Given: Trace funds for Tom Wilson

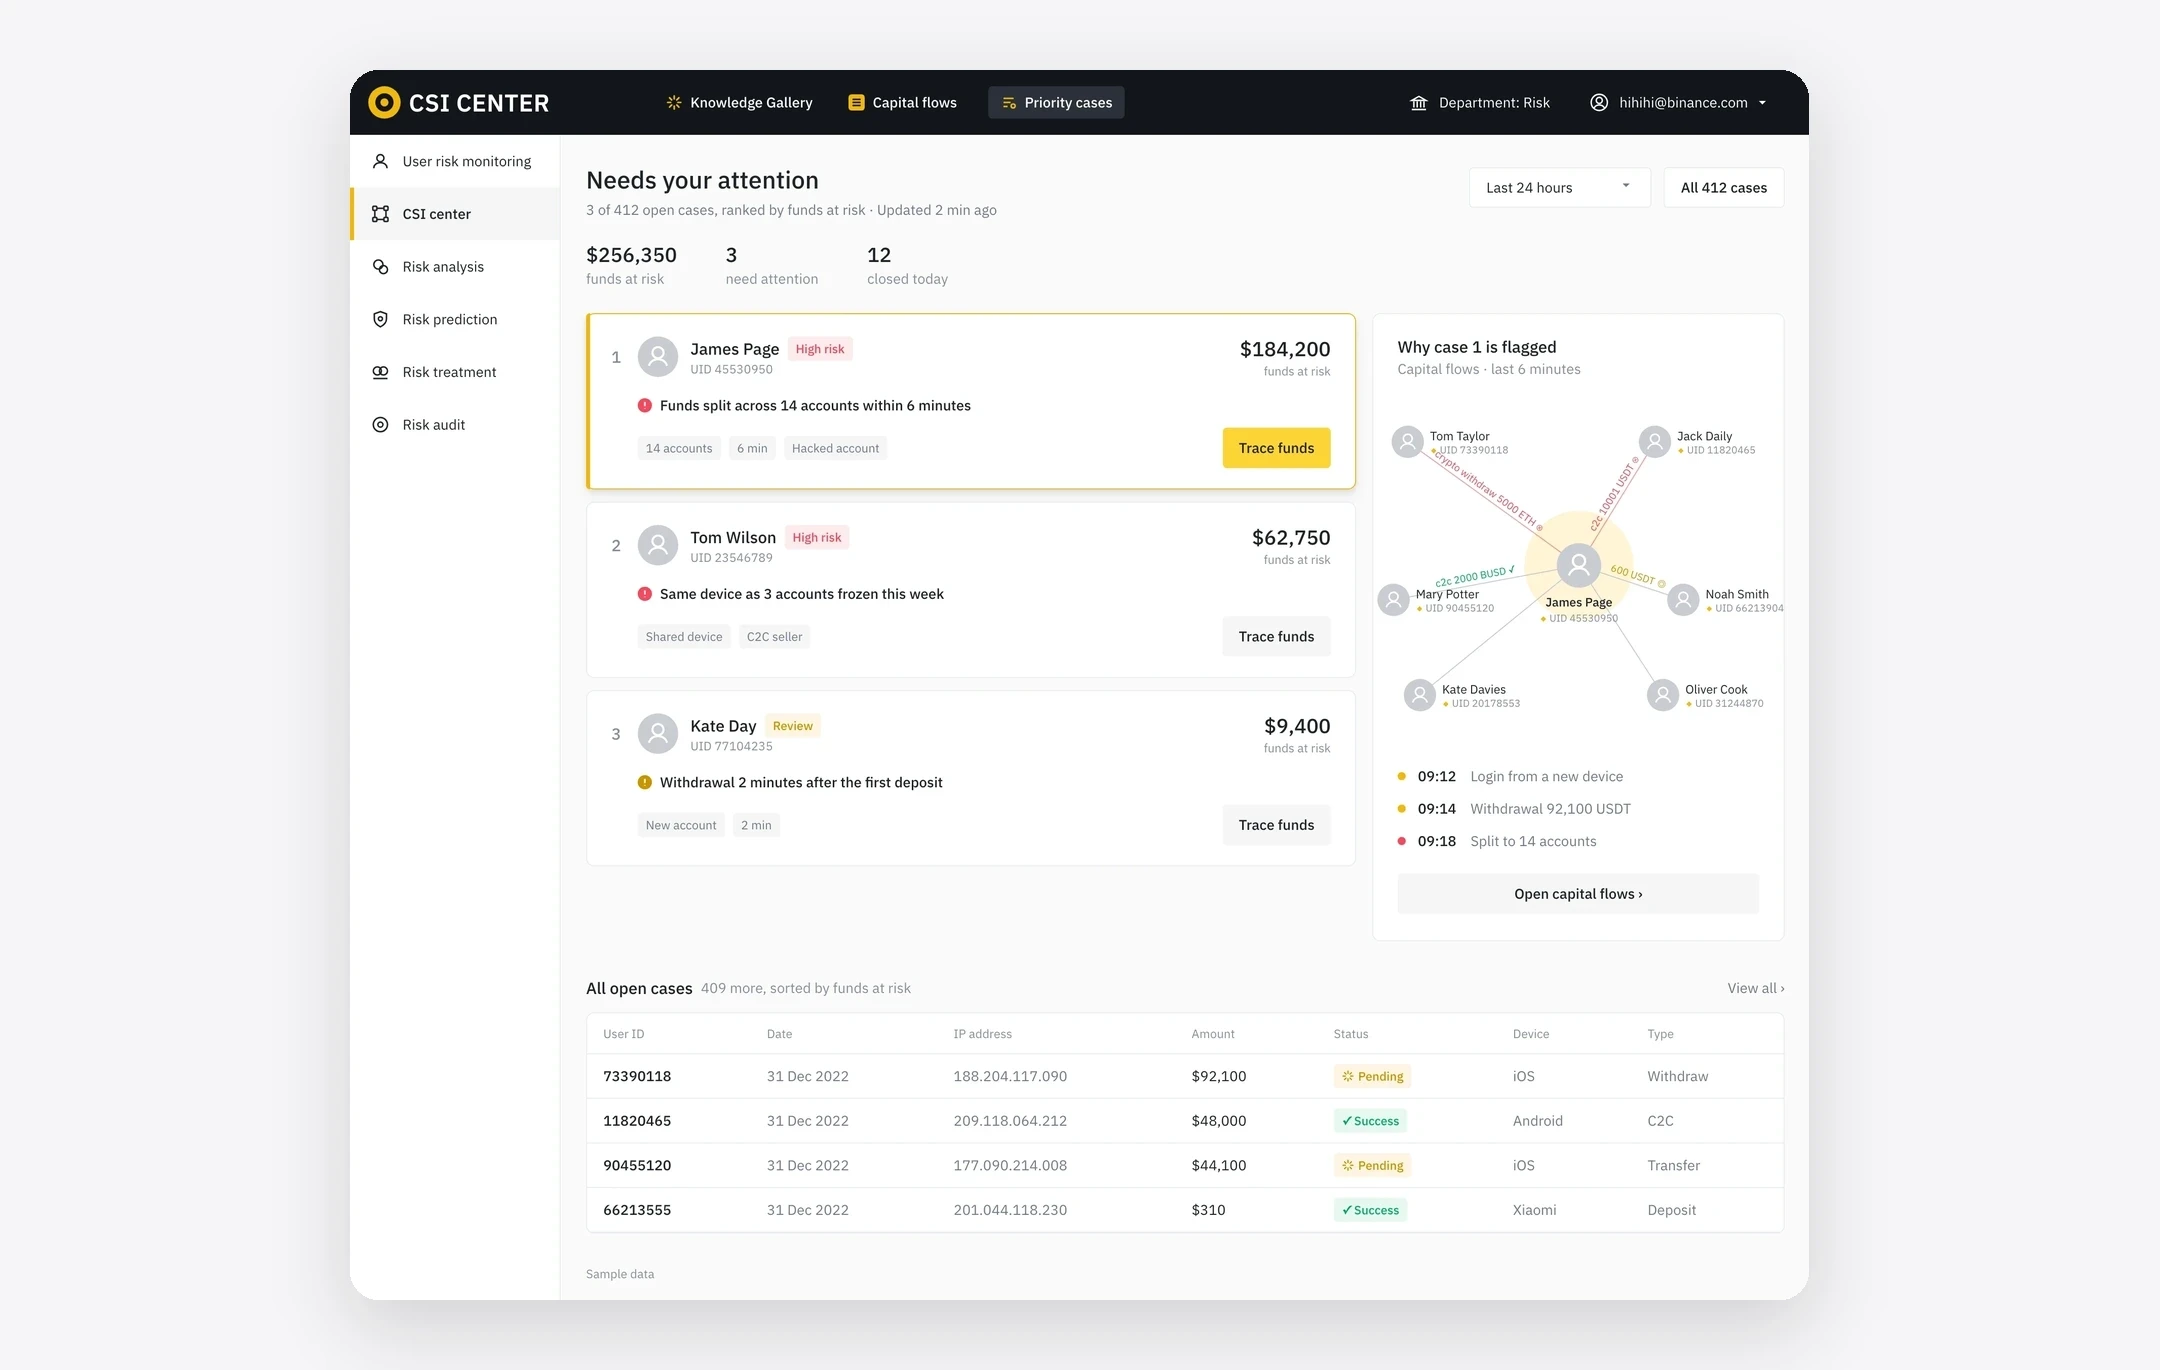Looking at the screenshot, I should pyautogui.click(x=1276, y=636).
